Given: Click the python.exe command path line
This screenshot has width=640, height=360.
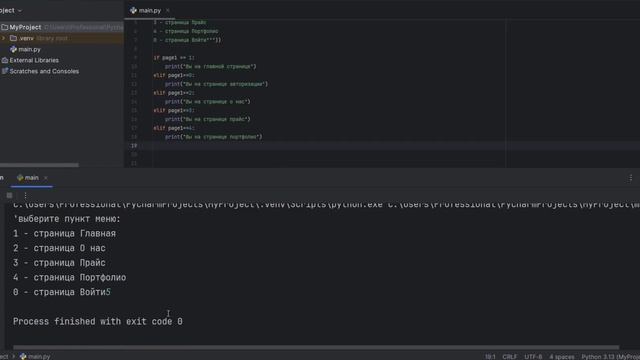Looking at the screenshot, I should click(326, 204).
